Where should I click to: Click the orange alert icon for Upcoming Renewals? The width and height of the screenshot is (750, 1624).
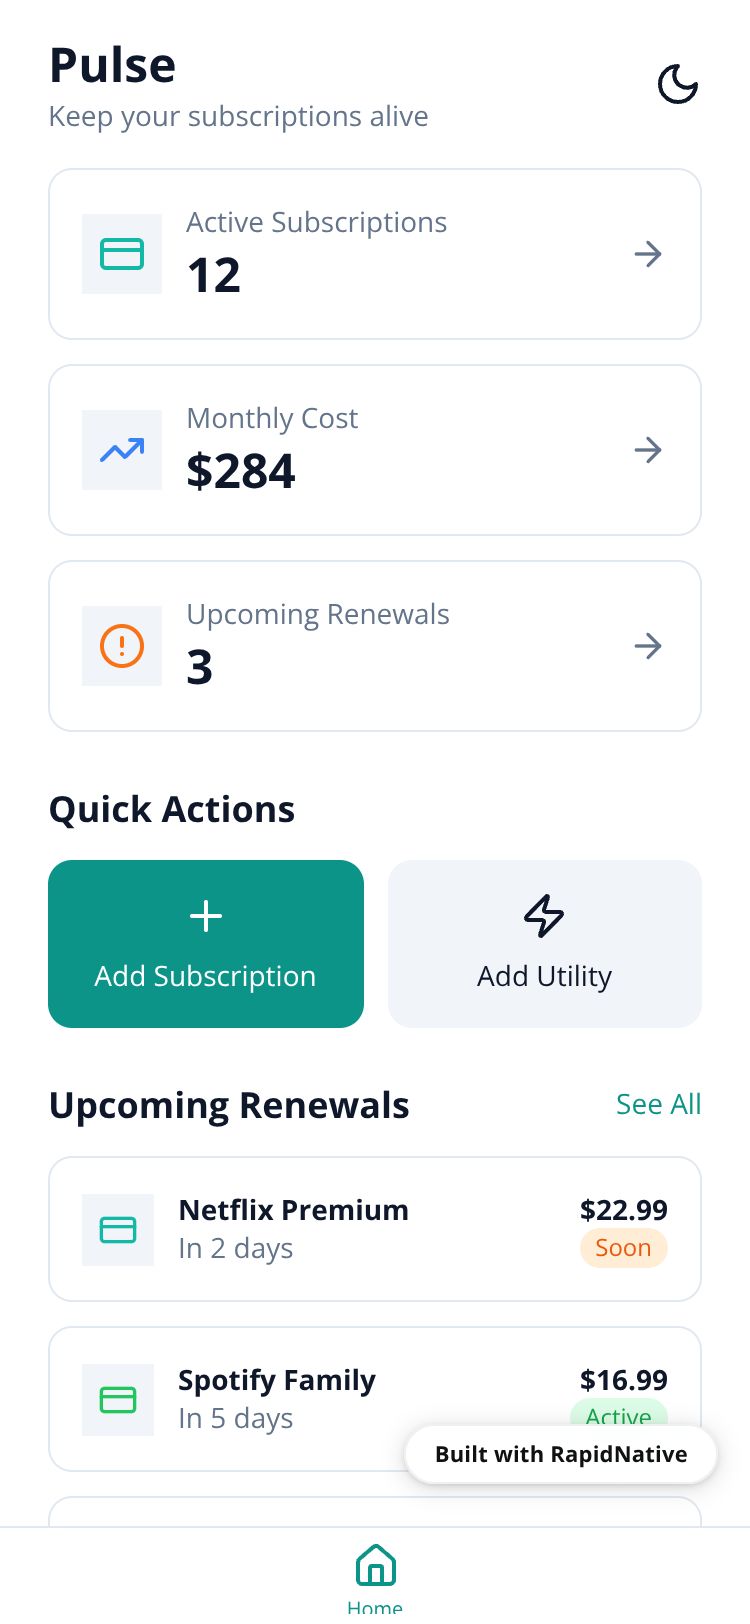[122, 646]
